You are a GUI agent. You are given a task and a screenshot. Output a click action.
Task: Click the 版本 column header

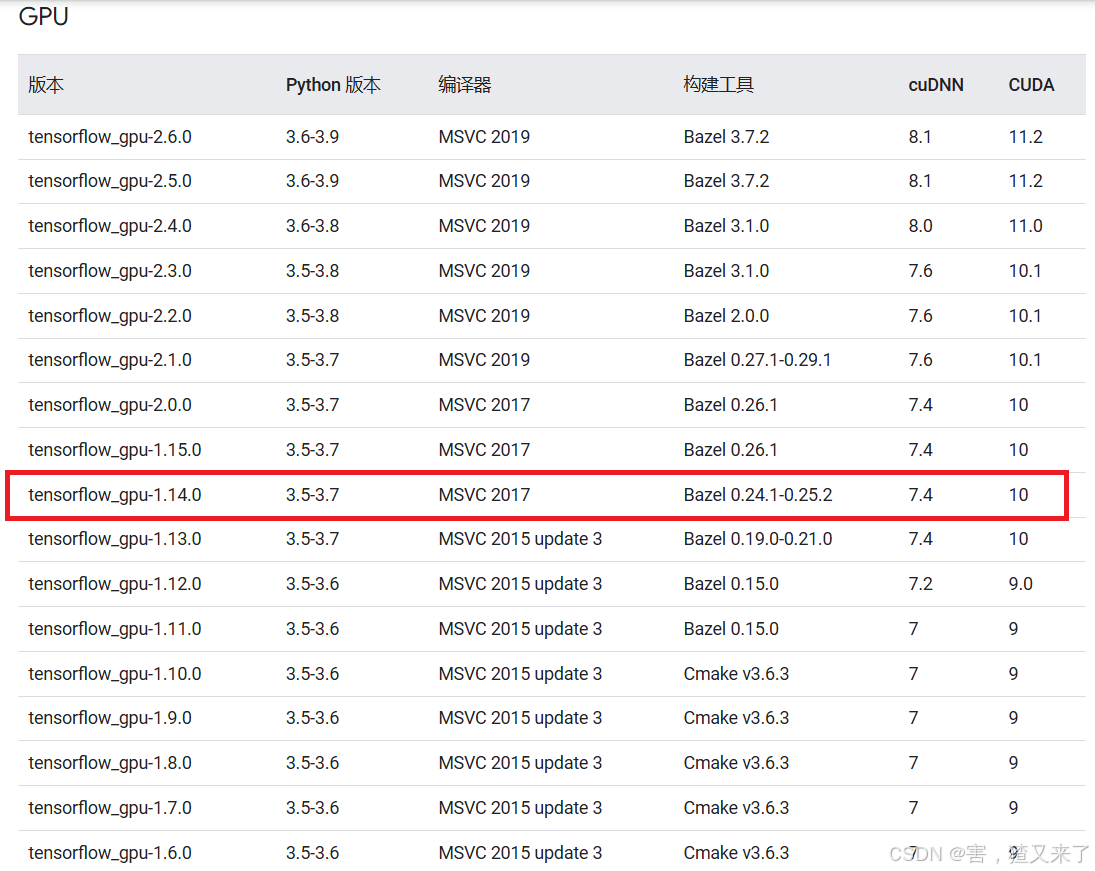point(46,85)
